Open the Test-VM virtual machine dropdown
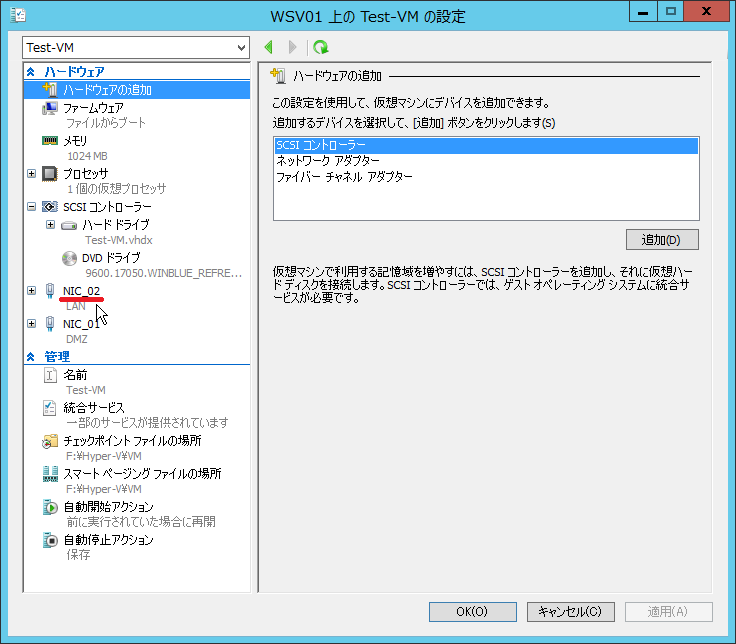736x644 pixels. pos(136,47)
